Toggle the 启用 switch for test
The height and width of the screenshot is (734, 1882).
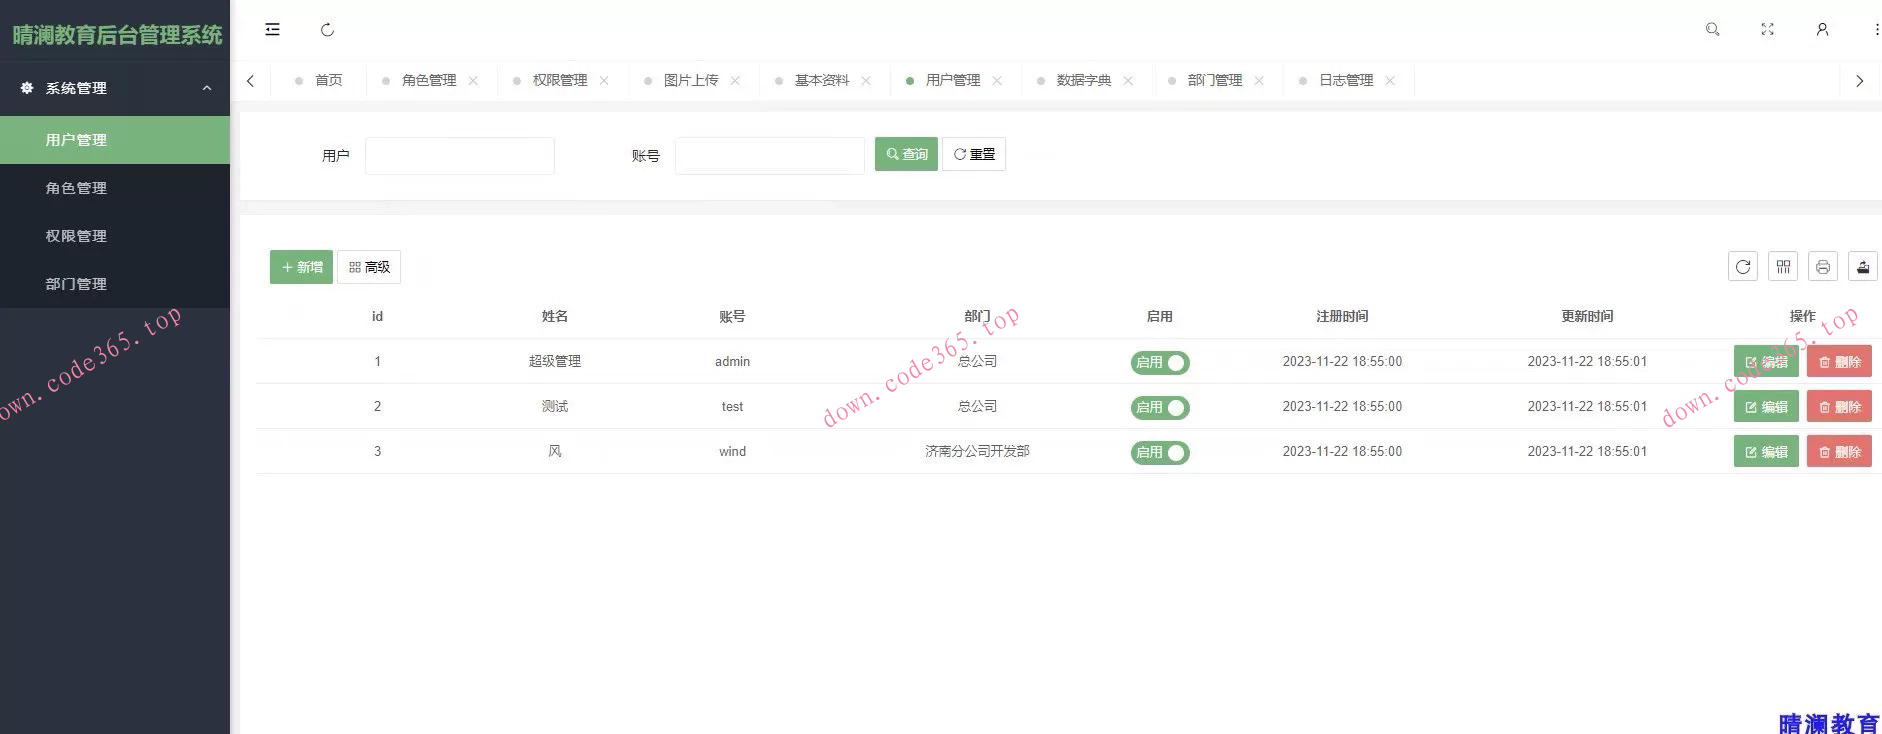(1160, 407)
